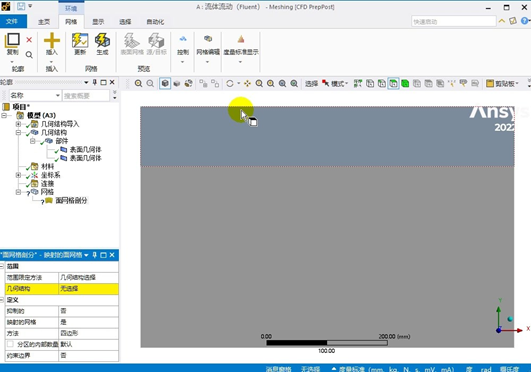Viewport: 531px width, 372px height.
Task: Collapse the 网格 tree node
Action: coord(18,192)
